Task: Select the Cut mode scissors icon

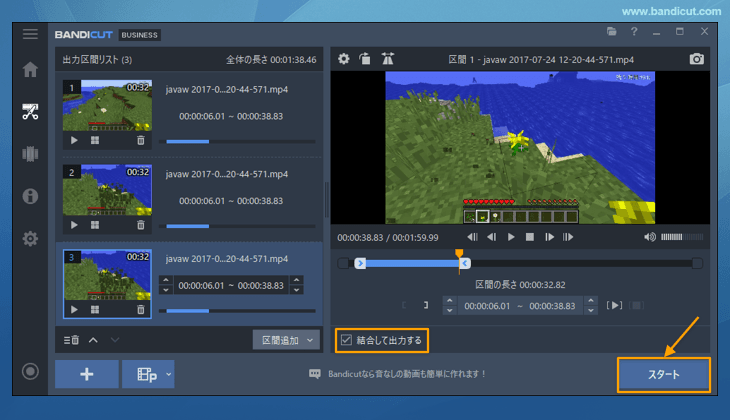Action: click(x=30, y=112)
